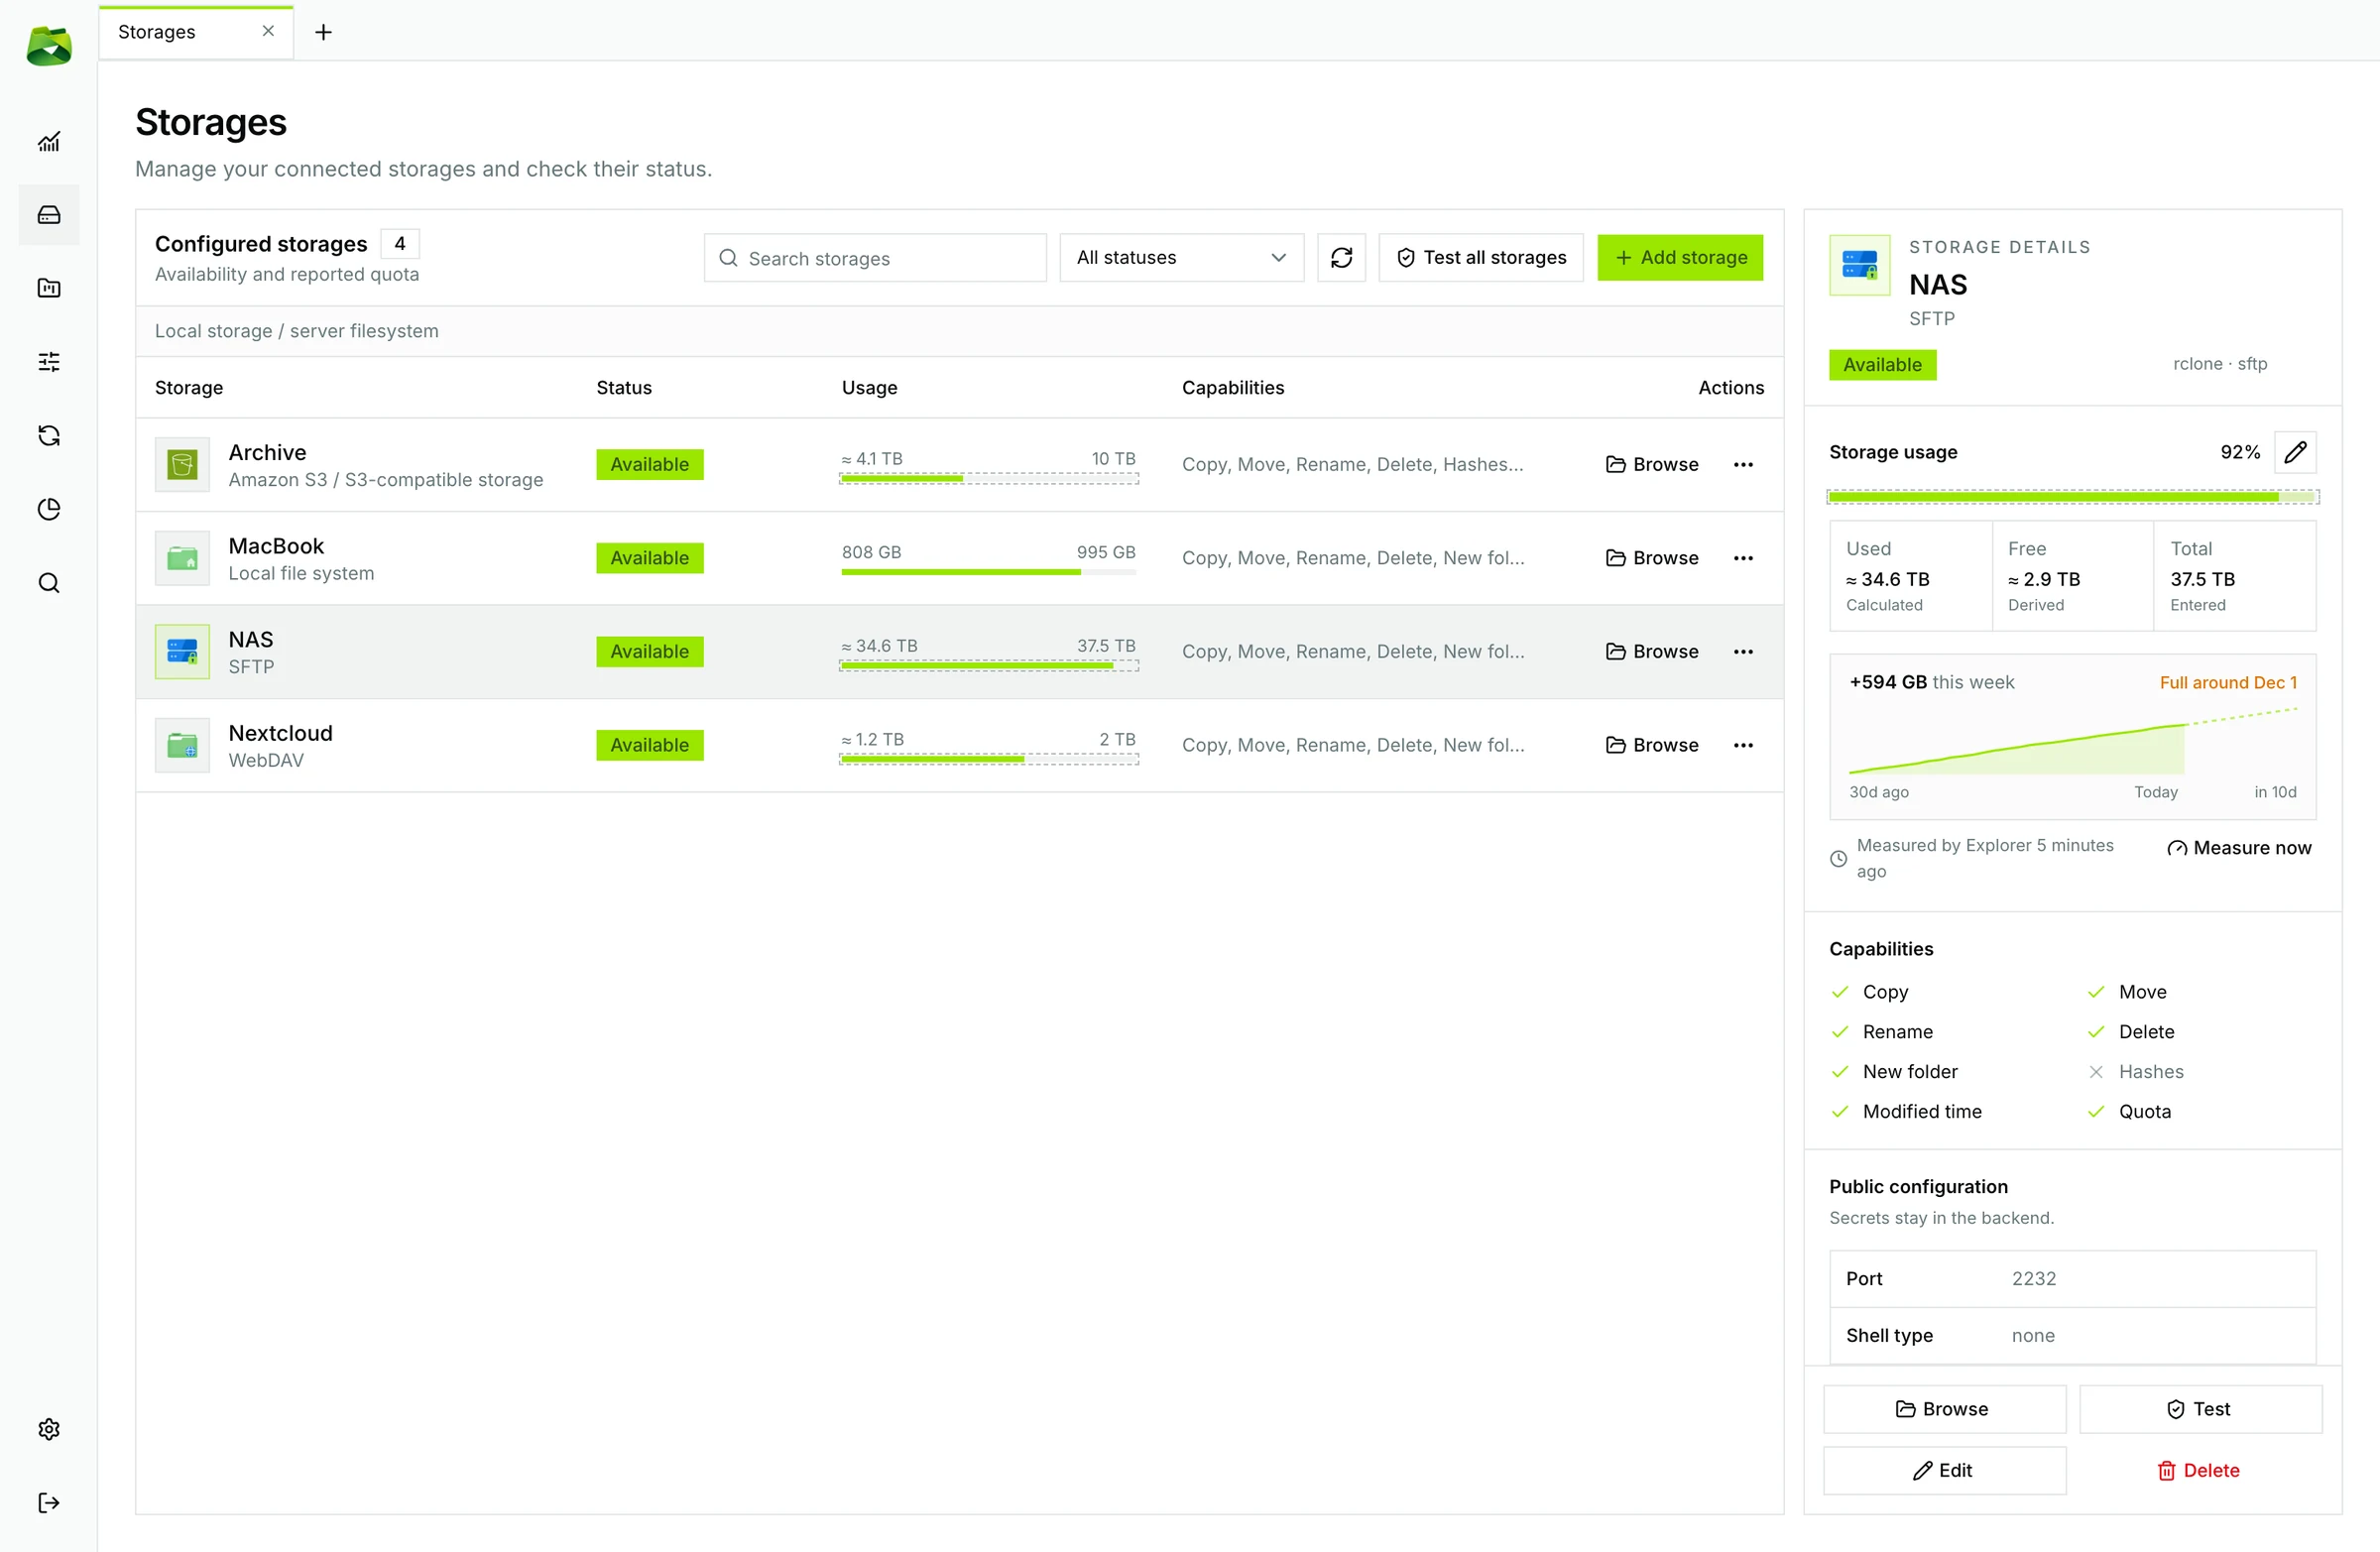This screenshot has height=1552, width=2380.
Task: Expand the All statuses dropdown
Action: 1182,258
